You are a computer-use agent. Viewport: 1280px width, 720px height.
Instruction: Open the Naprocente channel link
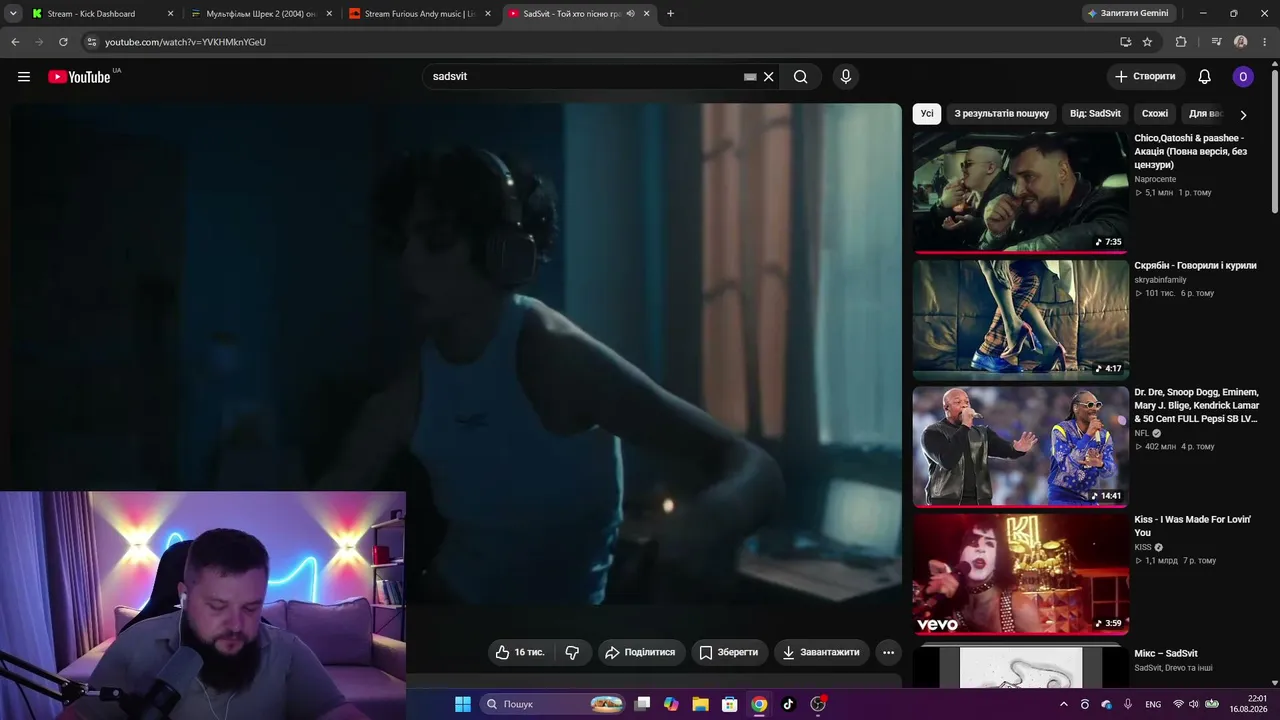click(x=1155, y=179)
